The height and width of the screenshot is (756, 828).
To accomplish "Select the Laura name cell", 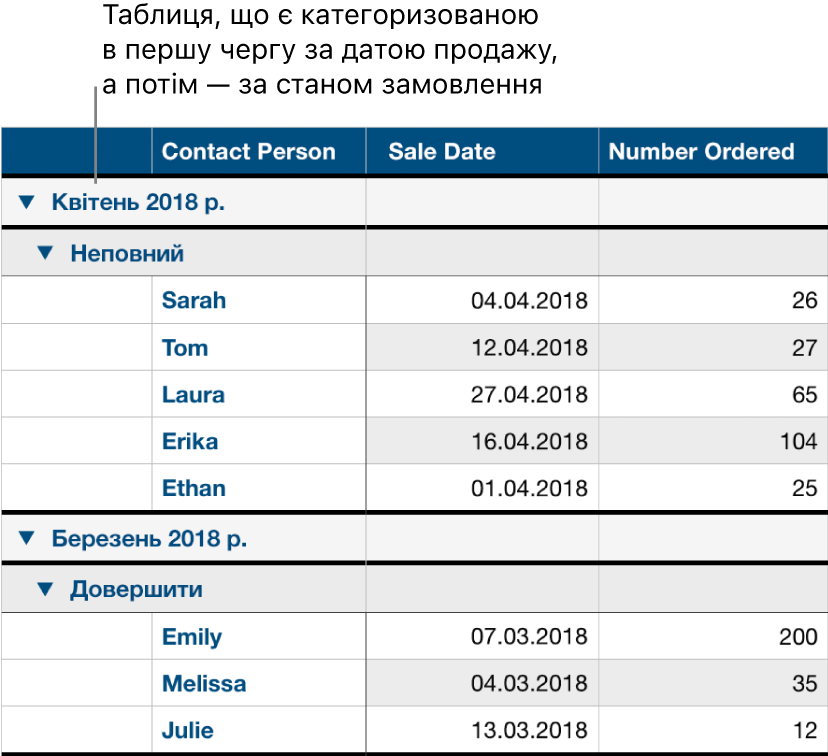I will pyautogui.click(x=193, y=395).
